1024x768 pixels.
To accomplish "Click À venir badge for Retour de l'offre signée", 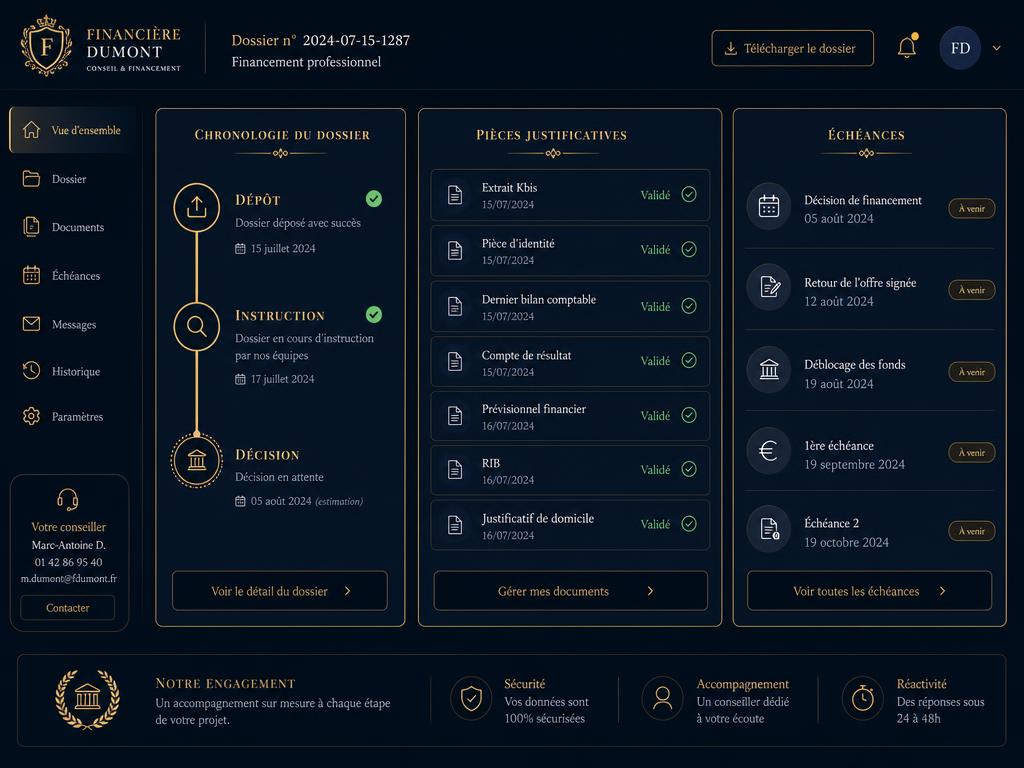I will point(972,290).
